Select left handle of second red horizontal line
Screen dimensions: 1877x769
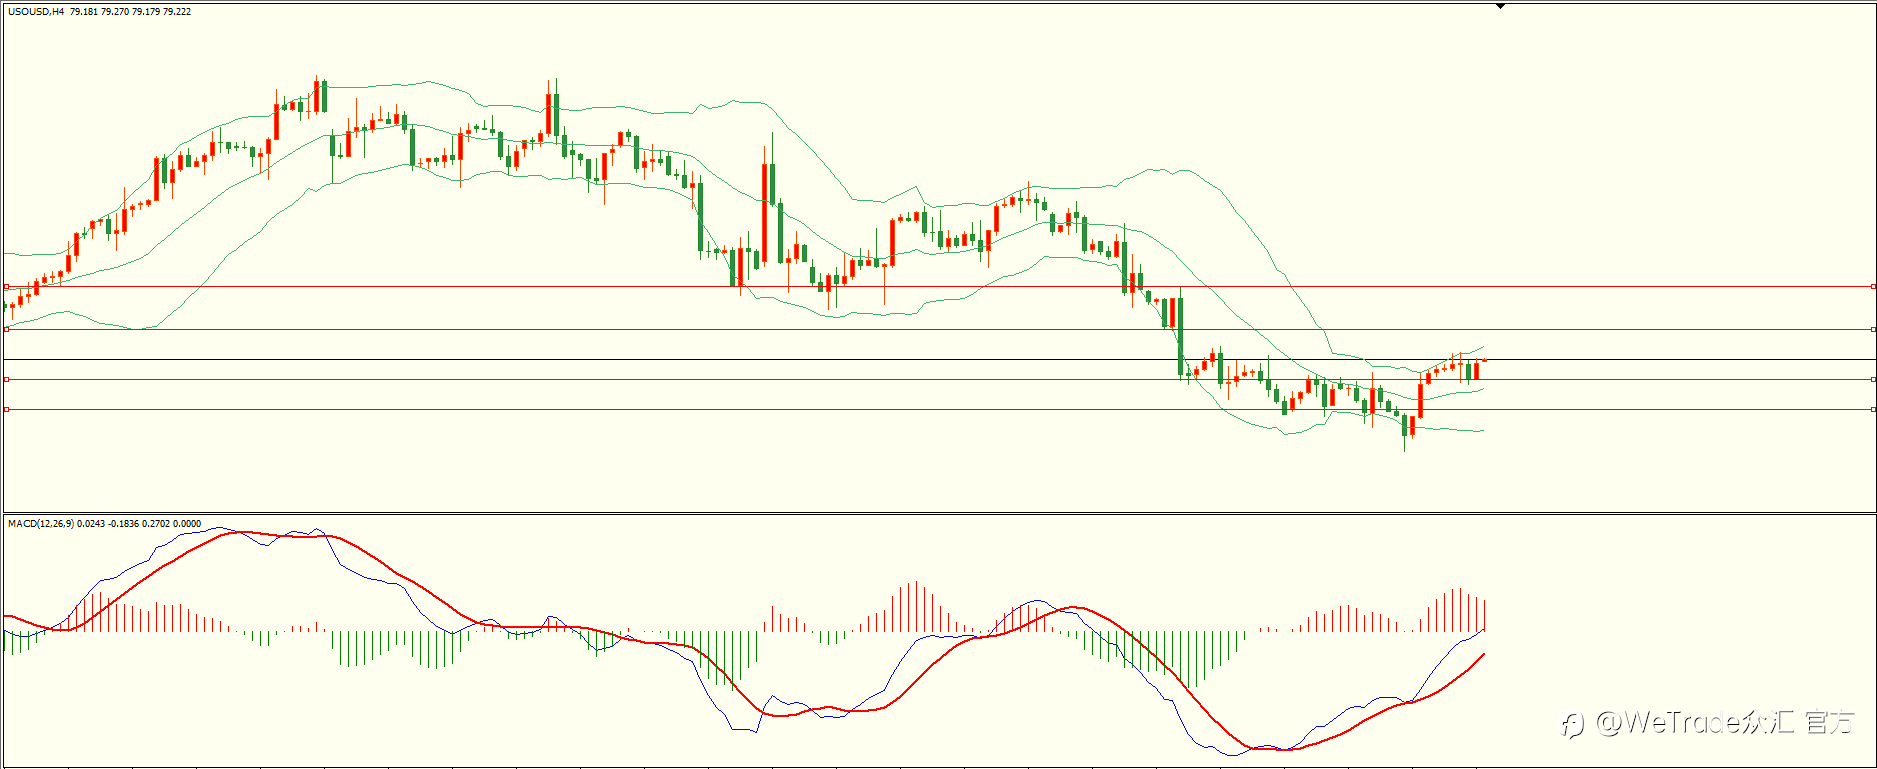[x=6, y=329]
